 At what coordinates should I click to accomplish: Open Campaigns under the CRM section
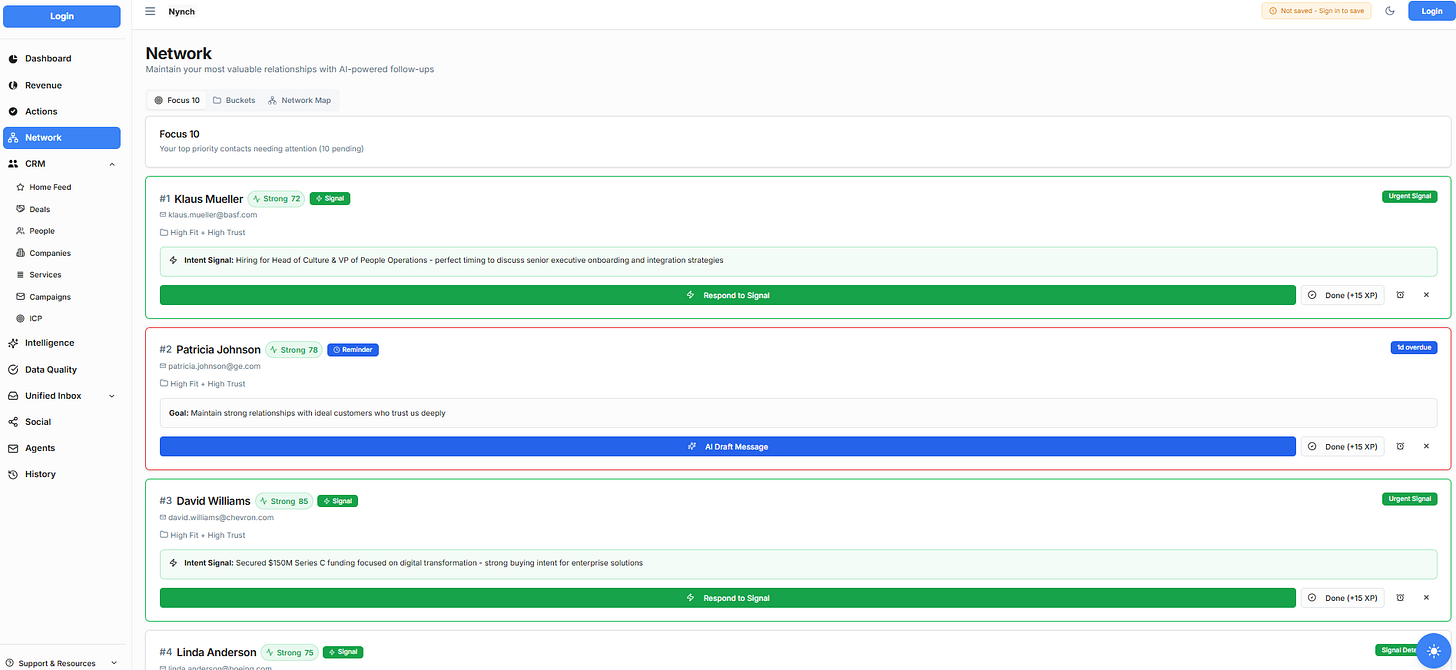(48, 296)
